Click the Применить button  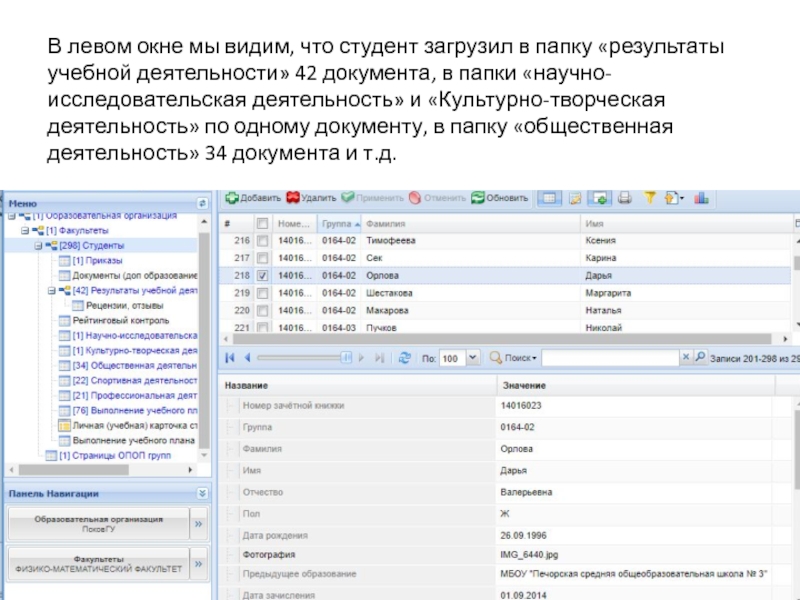[373, 198]
